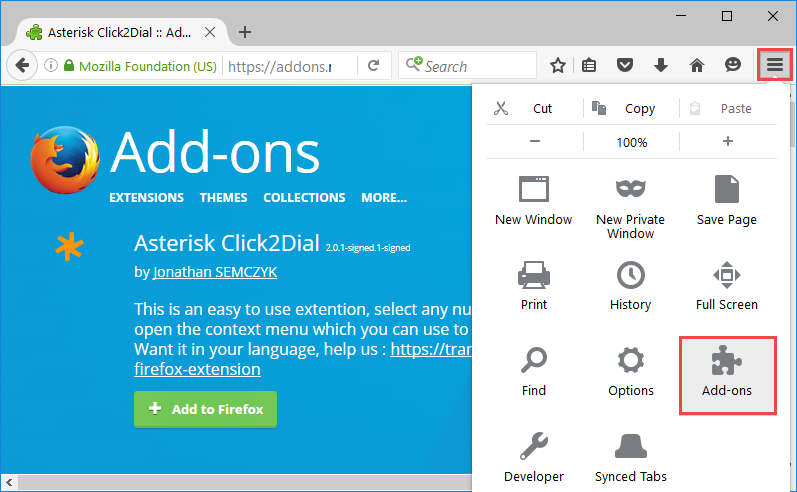Select Print from the menu panel

coord(534,286)
